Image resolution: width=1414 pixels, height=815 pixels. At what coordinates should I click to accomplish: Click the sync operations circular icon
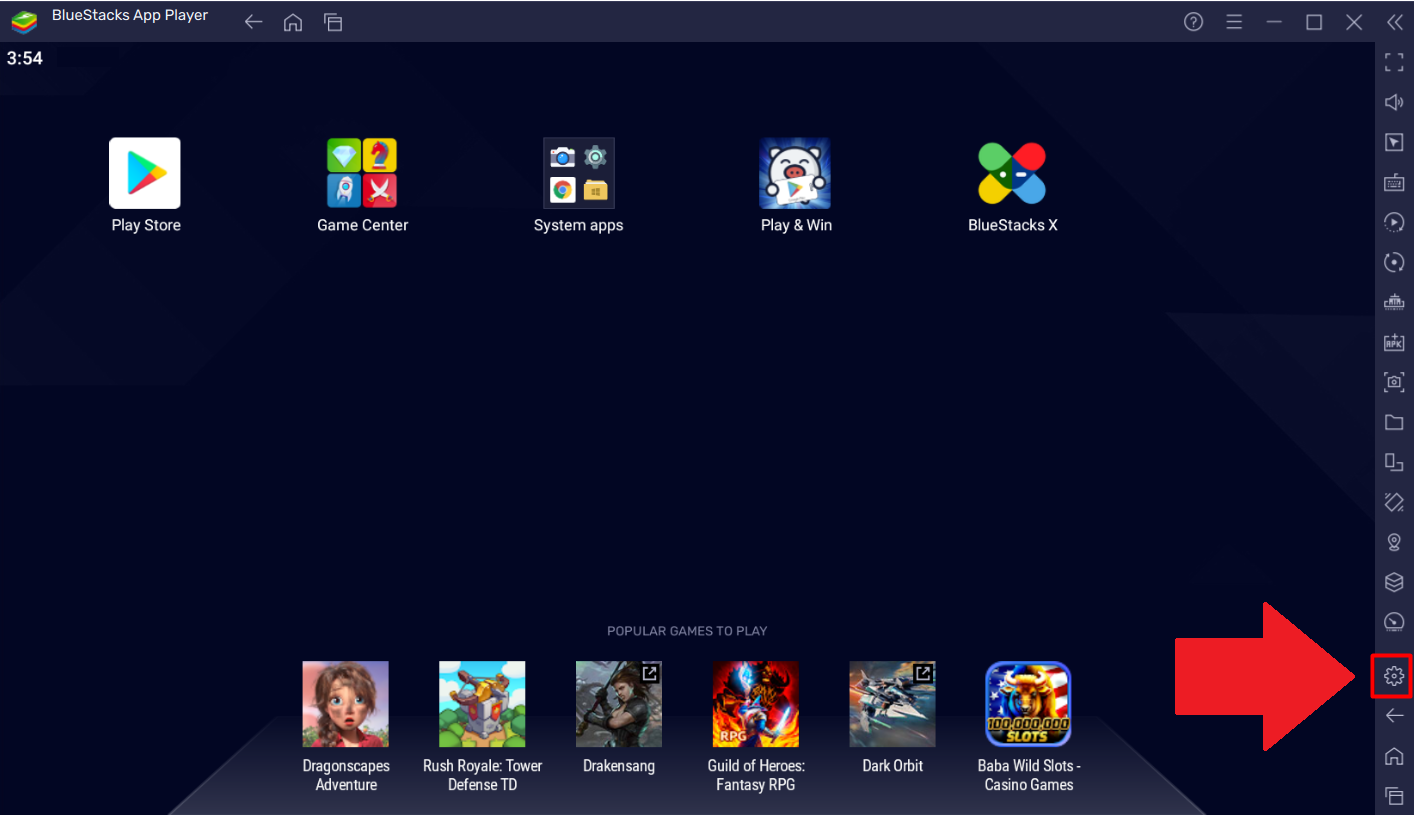point(1394,262)
